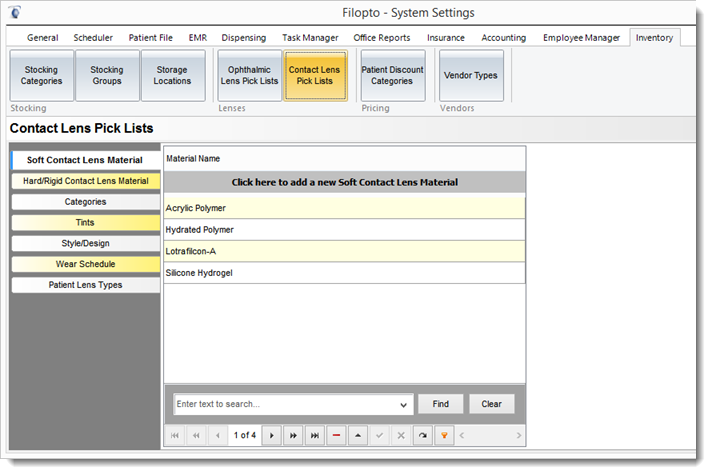Select Soft Contact Lens Material list
Viewport: 711px width, 474px height.
tap(85, 160)
